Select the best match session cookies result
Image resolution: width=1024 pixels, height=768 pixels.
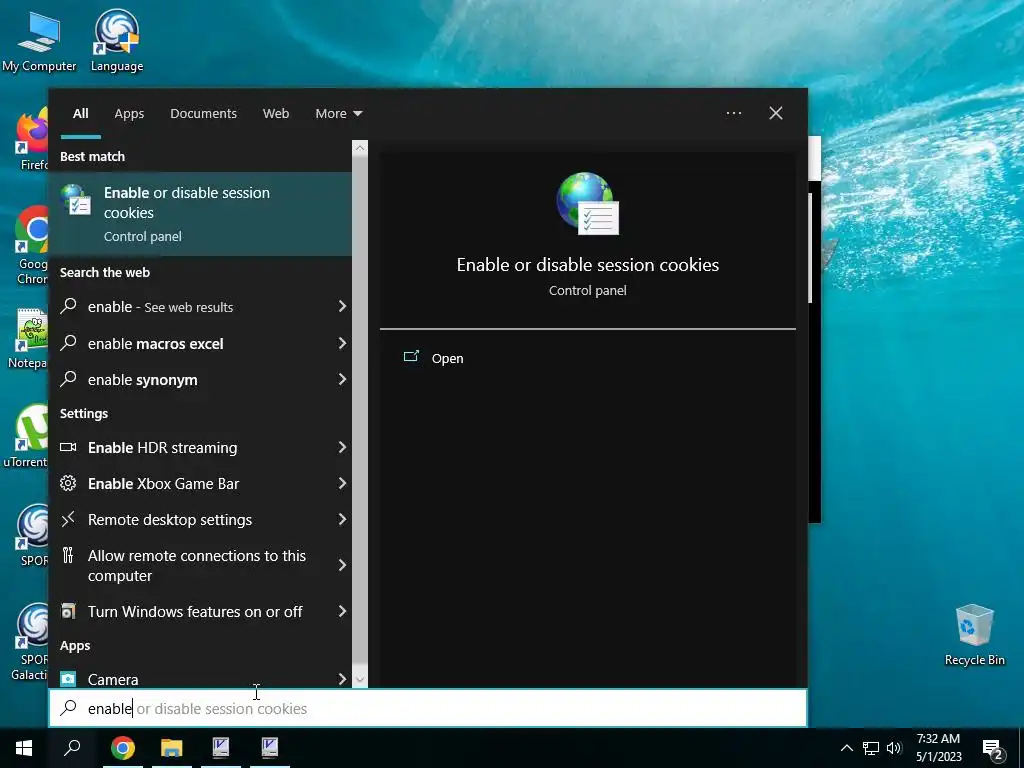pos(200,214)
